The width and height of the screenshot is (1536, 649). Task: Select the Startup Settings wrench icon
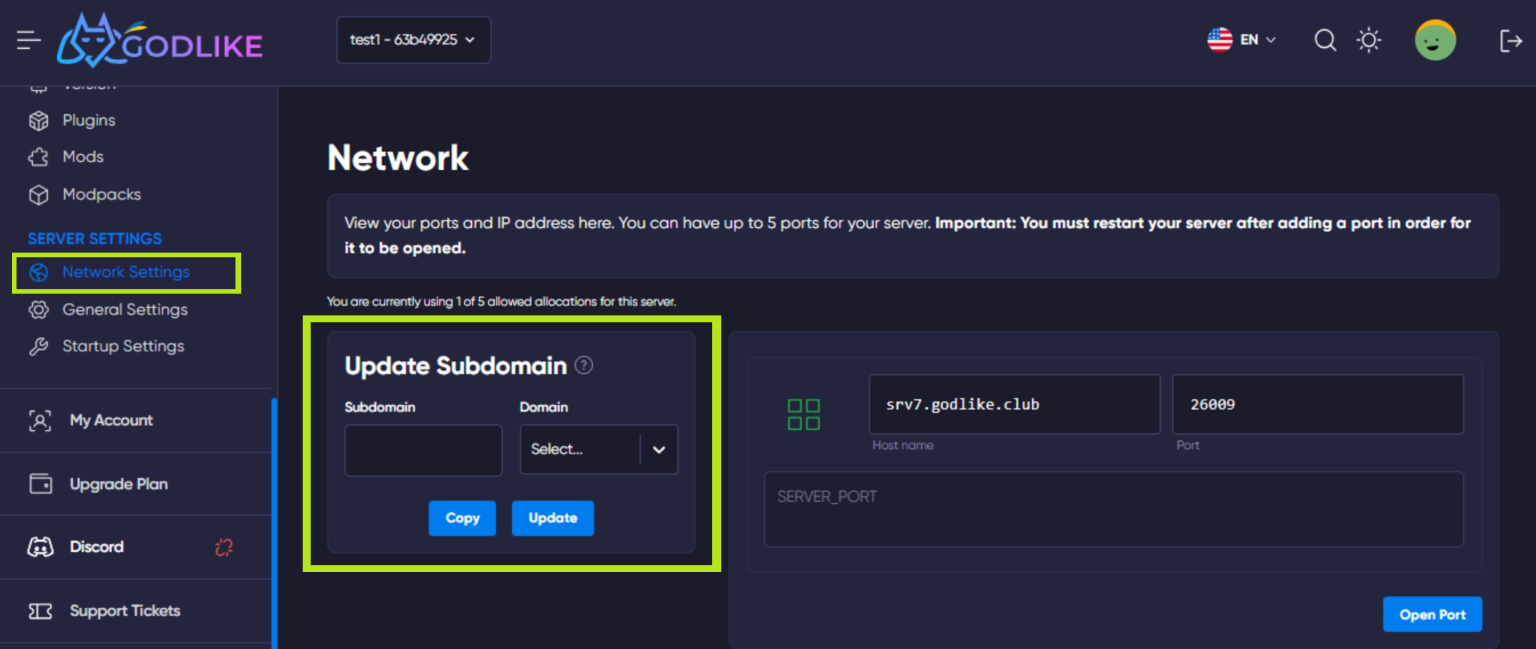coord(38,345)
